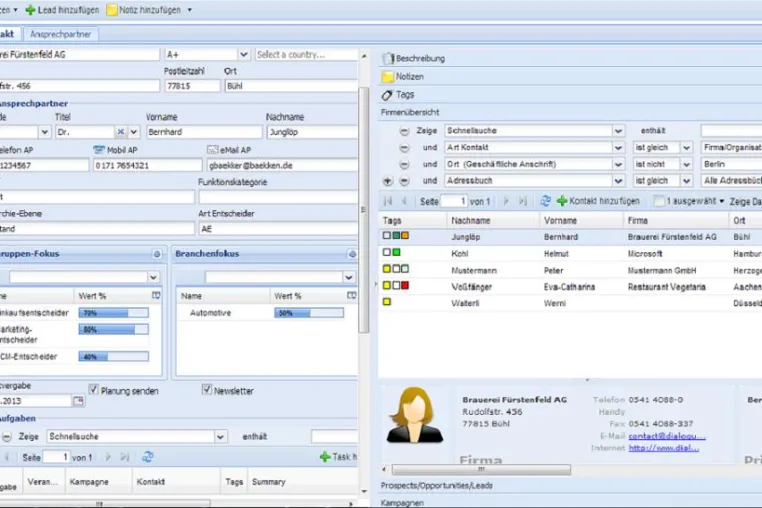Uncheck the Newsletter checkbox

point(207,389)
